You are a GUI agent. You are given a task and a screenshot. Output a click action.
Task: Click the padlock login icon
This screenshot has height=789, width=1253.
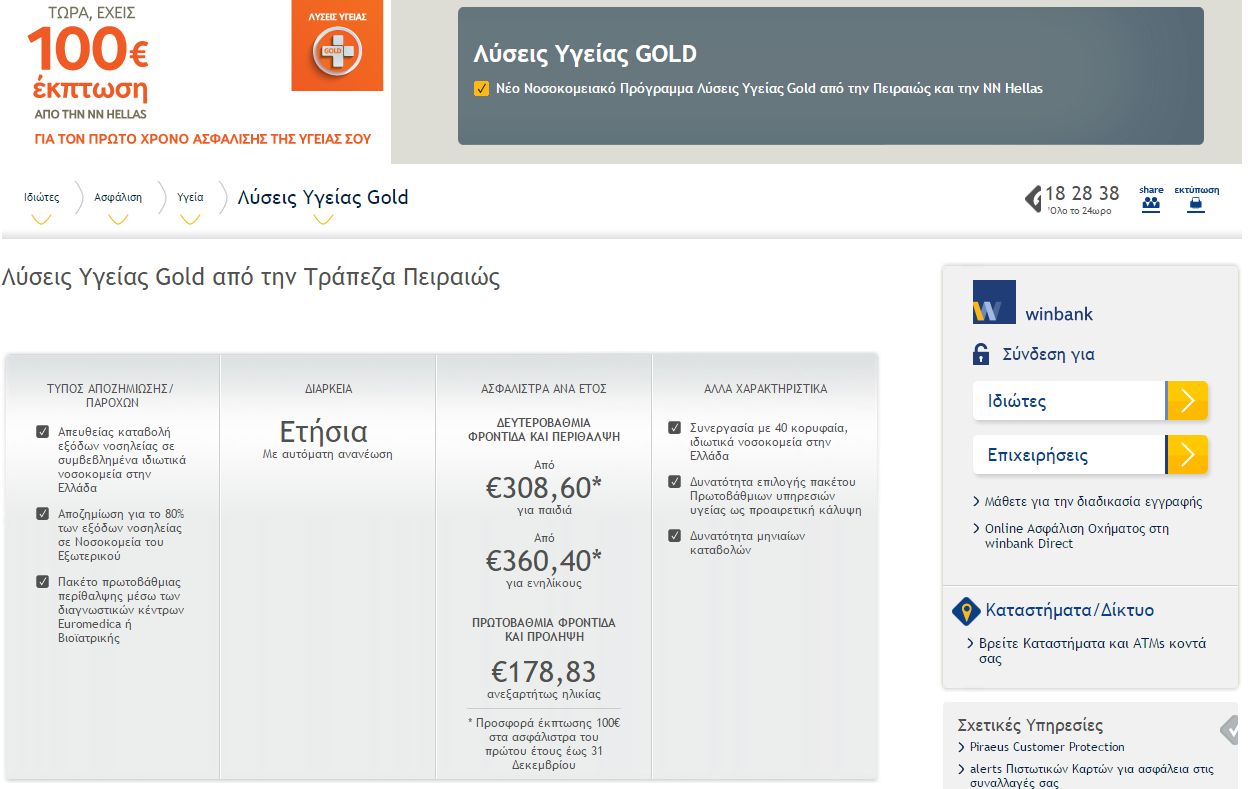point(981,354)
